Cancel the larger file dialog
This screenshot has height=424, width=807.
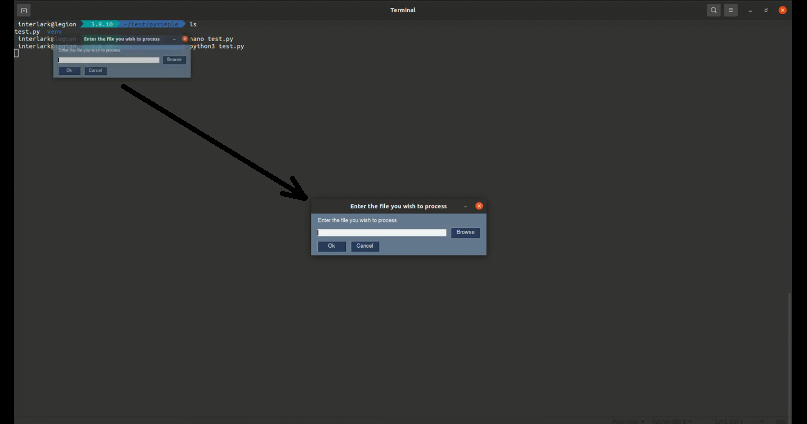(x=365, y=246)
